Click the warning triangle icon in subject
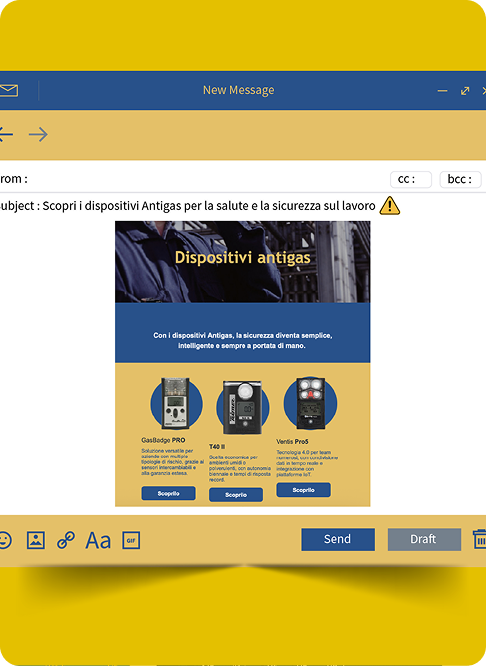 click(x=390, y=206)
